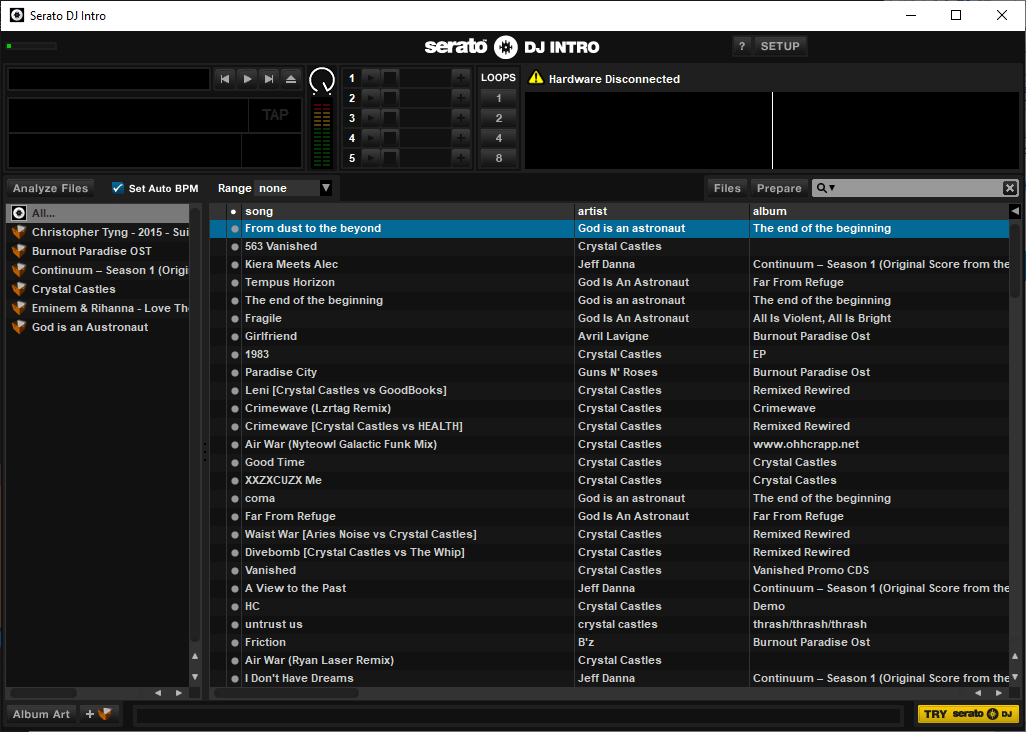This screenshot has width=1026, height=732.
Task: Sort library by the song column
Action: (407, 211)
